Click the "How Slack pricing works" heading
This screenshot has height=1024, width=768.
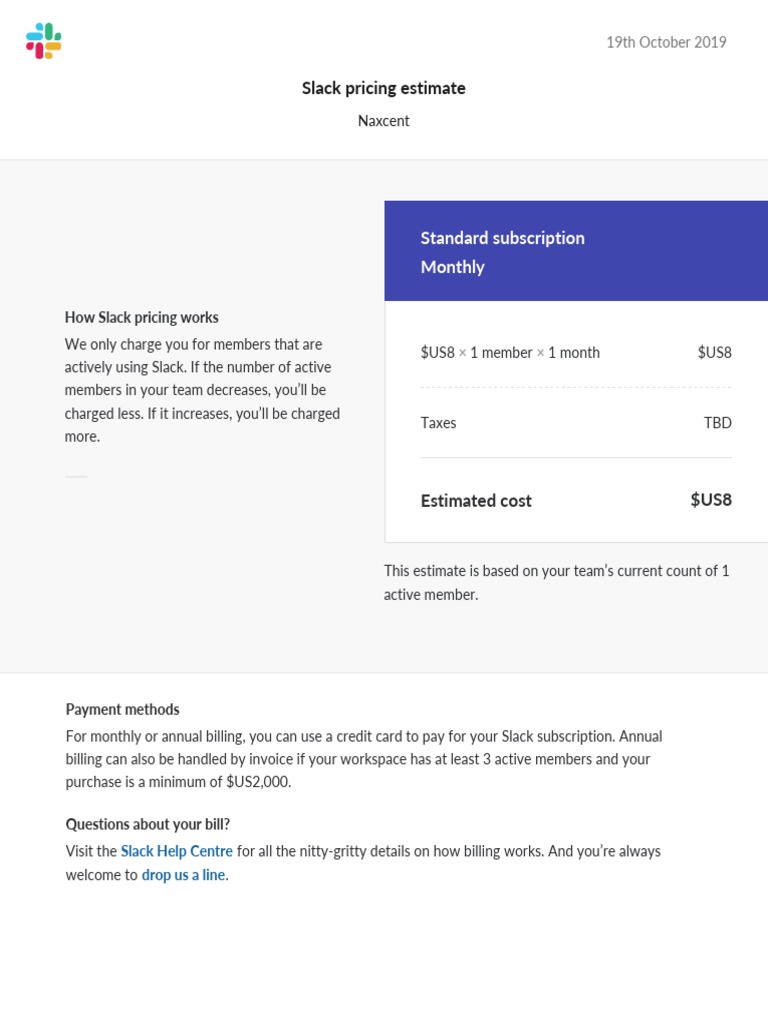(x=141, y=317)
